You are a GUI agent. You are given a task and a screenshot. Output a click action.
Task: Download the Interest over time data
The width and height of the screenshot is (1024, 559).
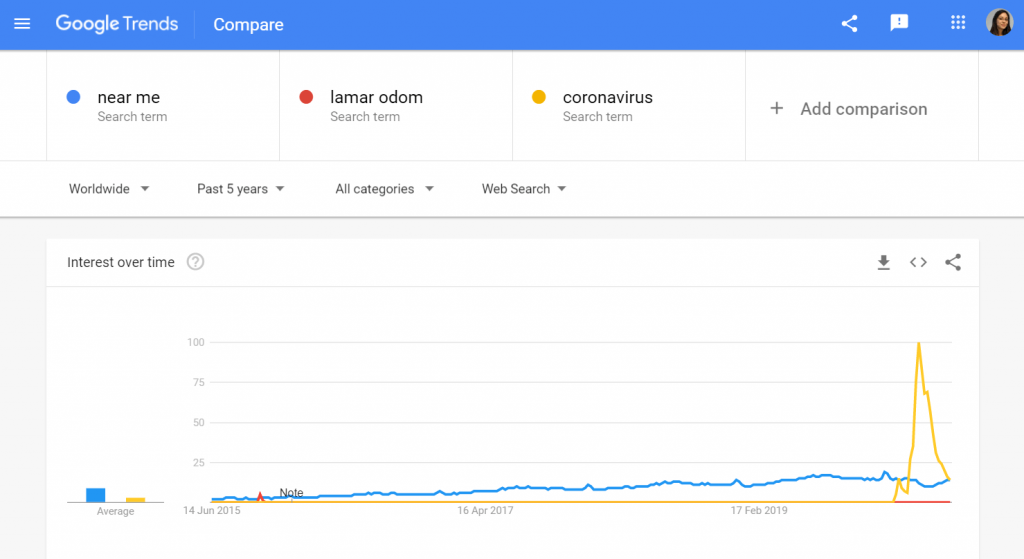pyautogui.click(x=884, y=263)
